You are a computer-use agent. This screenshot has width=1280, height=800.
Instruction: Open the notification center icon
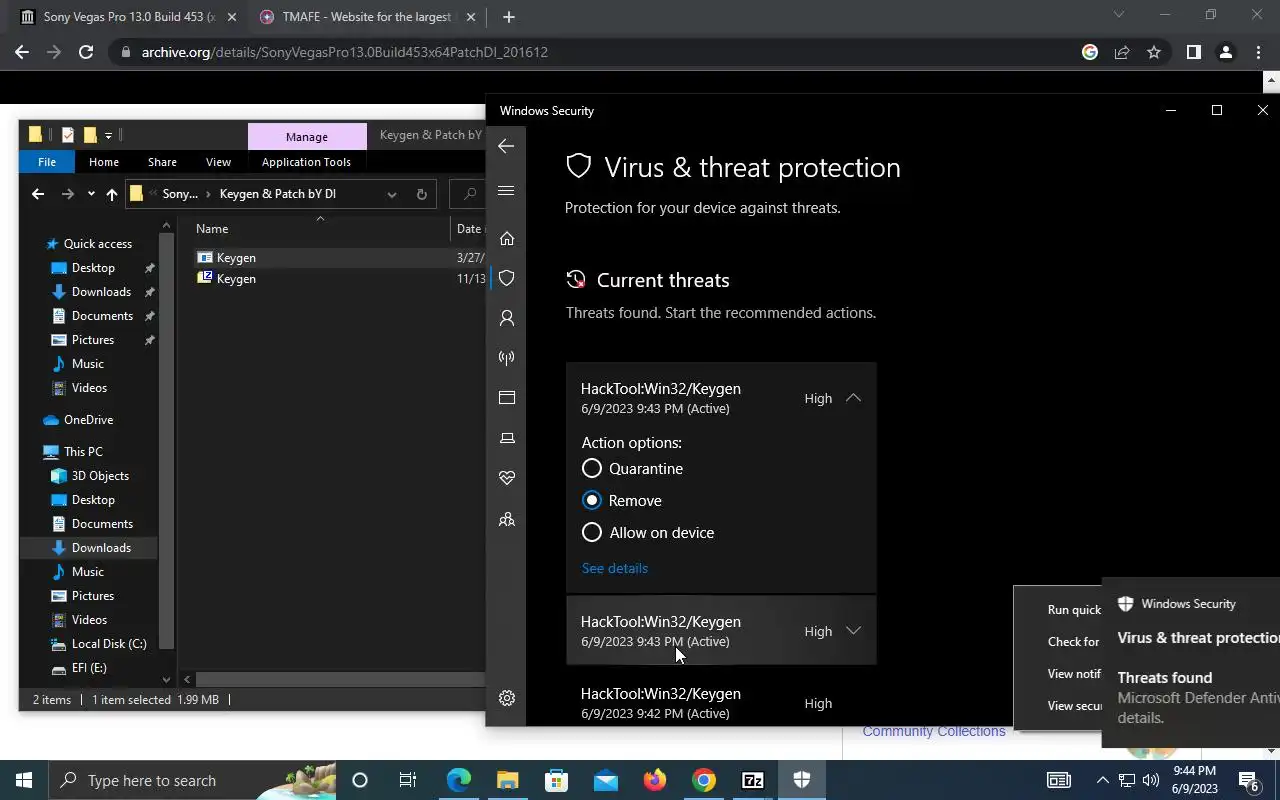point(1248,780)
